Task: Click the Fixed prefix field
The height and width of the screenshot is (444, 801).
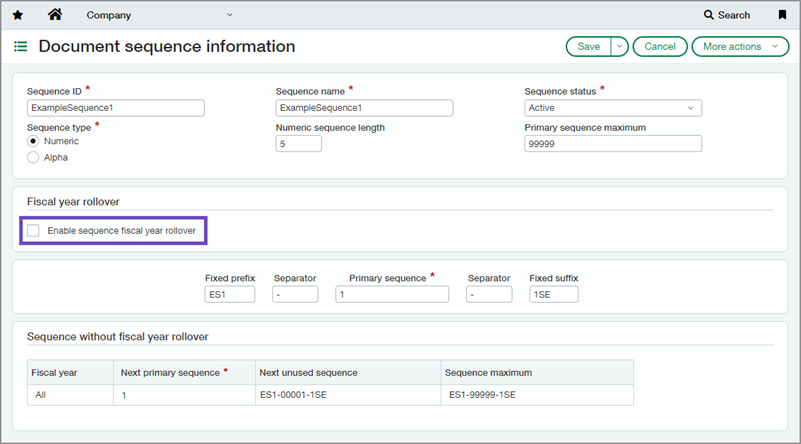Action: [229, 295]
